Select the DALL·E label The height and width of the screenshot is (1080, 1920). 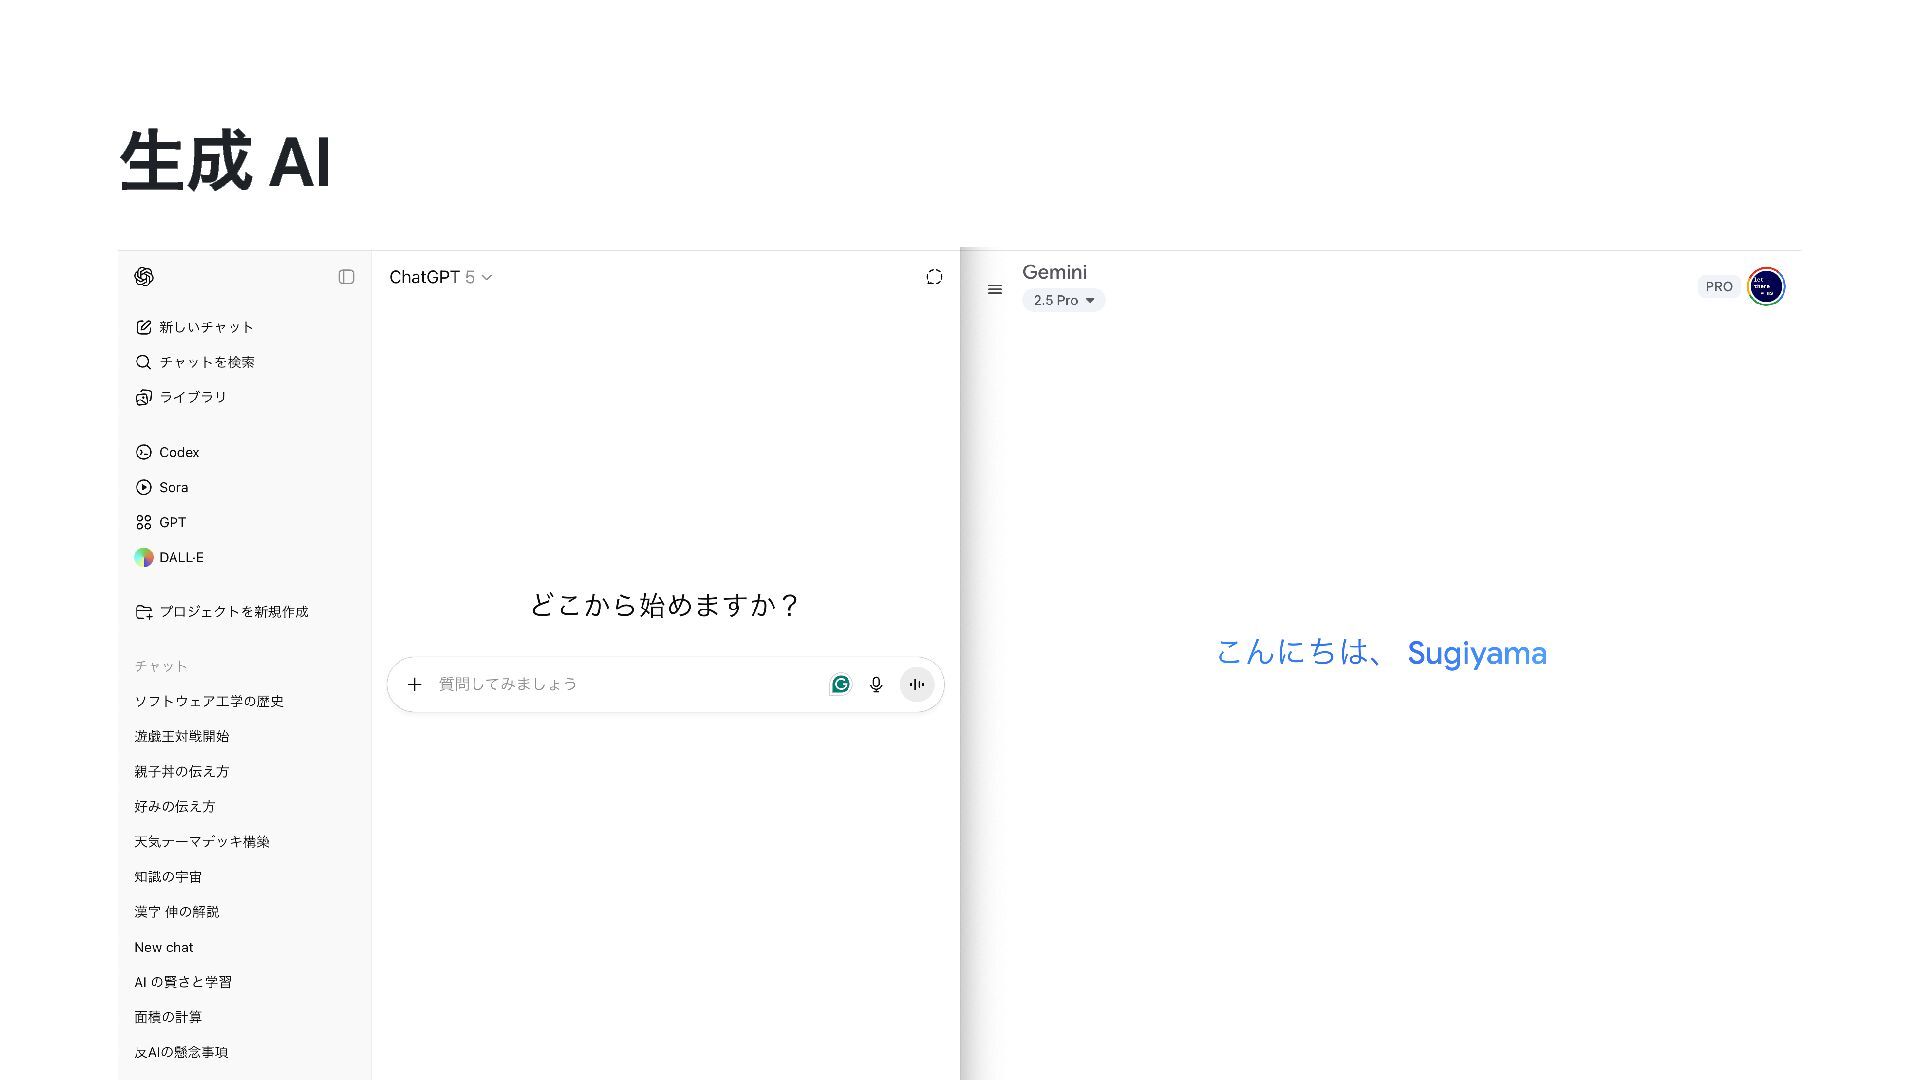181,557
